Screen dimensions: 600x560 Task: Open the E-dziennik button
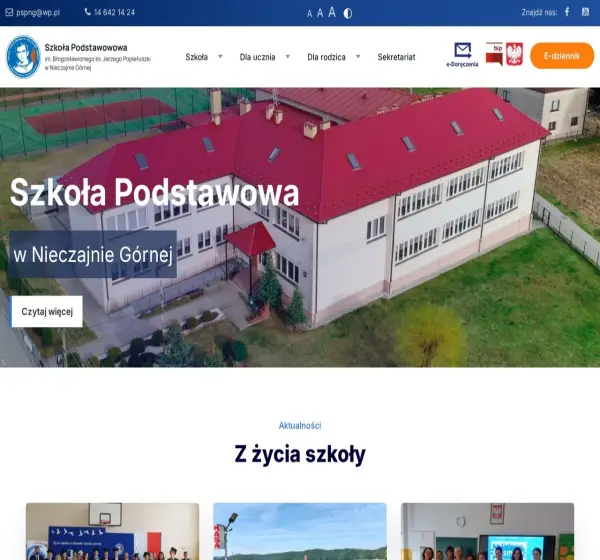coord(562,56)
